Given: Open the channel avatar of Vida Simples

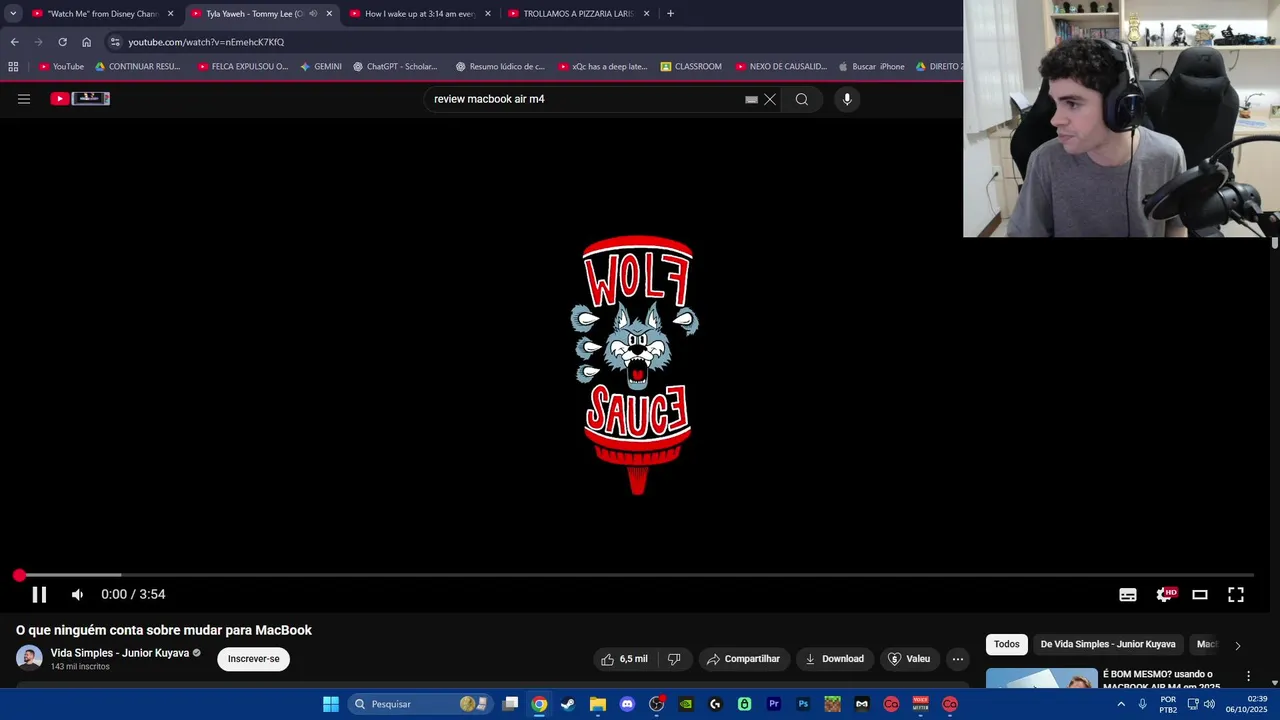Looking at the screenshot, I should (x=30, y=658).
